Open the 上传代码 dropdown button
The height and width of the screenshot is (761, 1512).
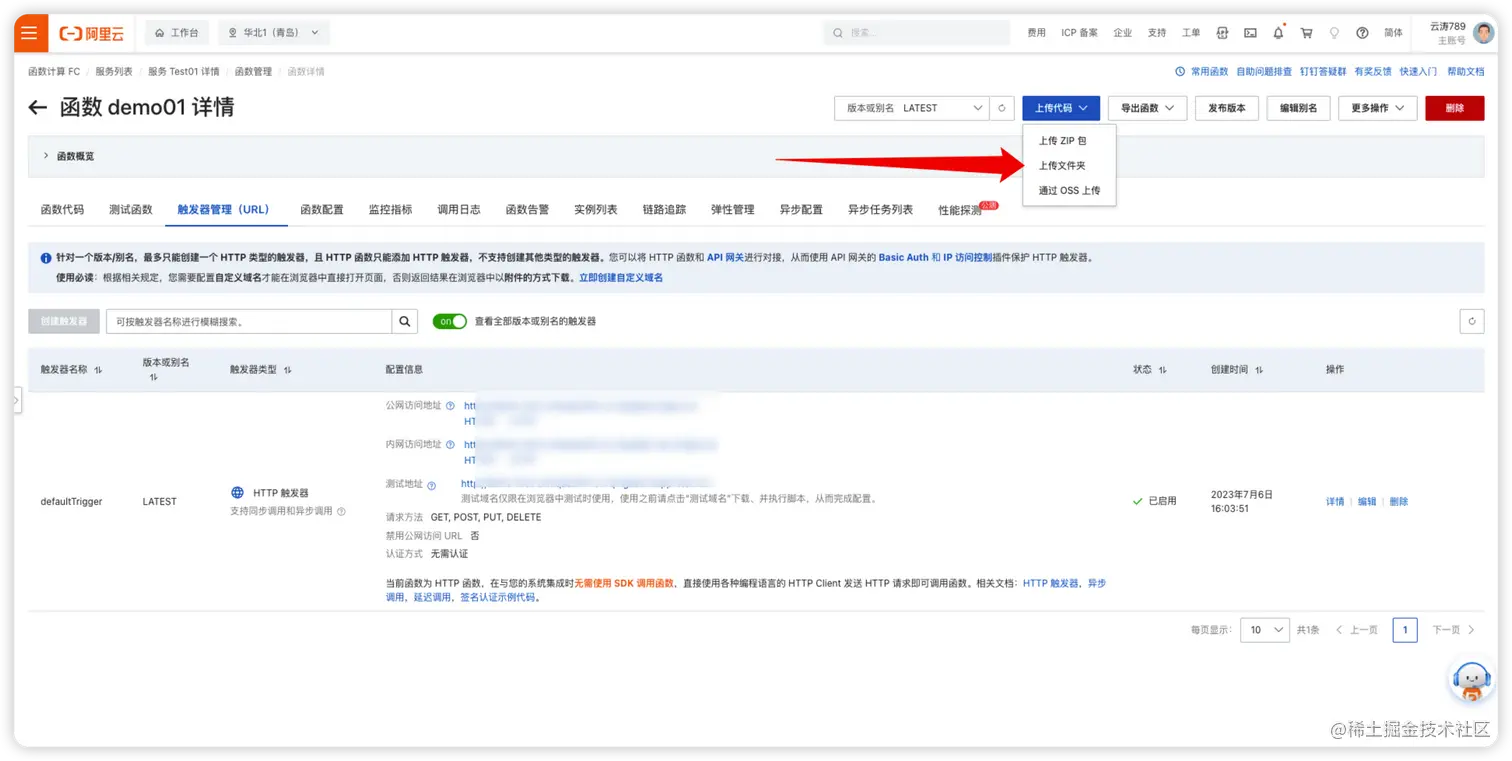[1061, 108]
